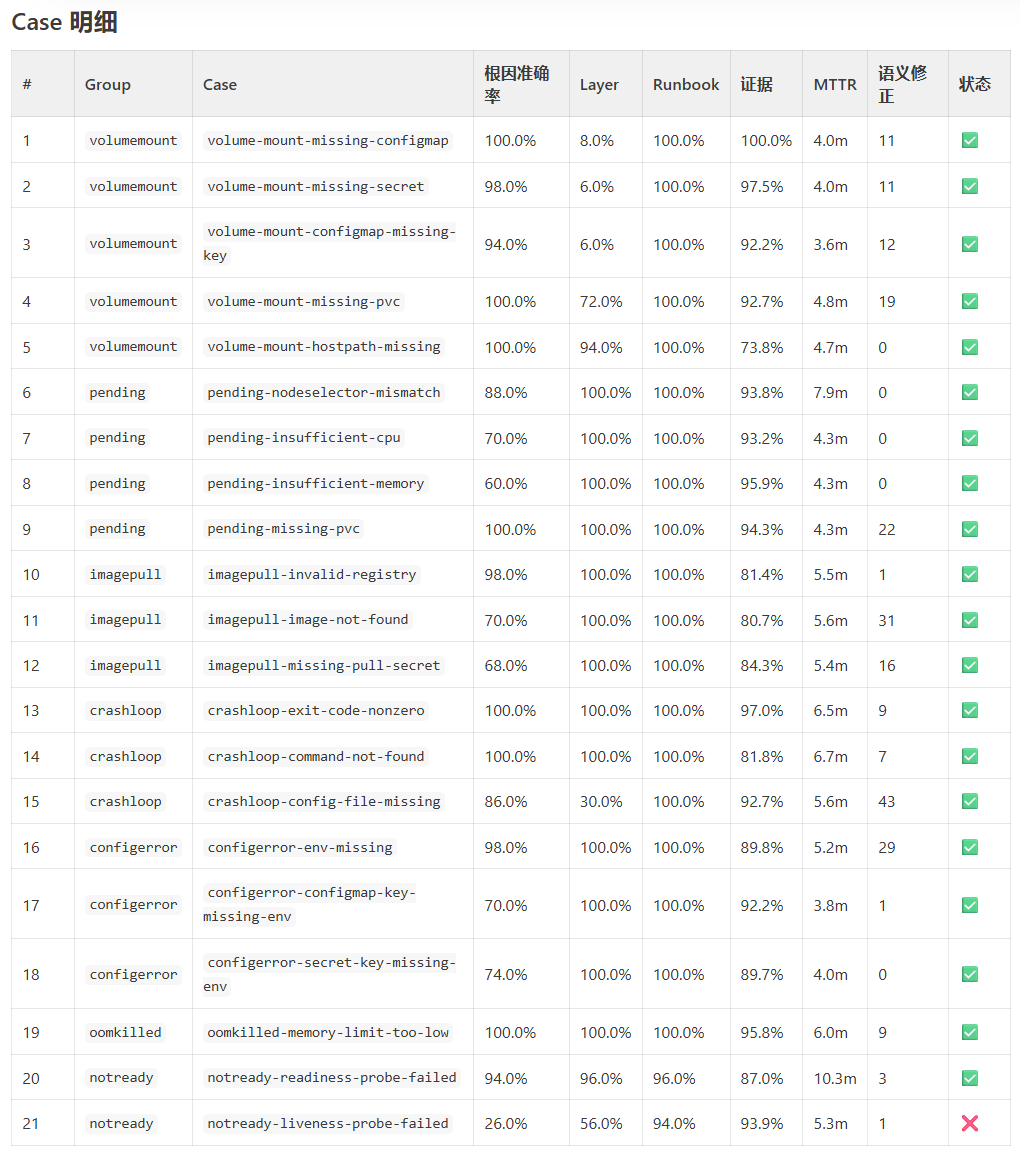
Task: Click status check for volume-mount-missing-pvc
Action: (x=970, y=301)
